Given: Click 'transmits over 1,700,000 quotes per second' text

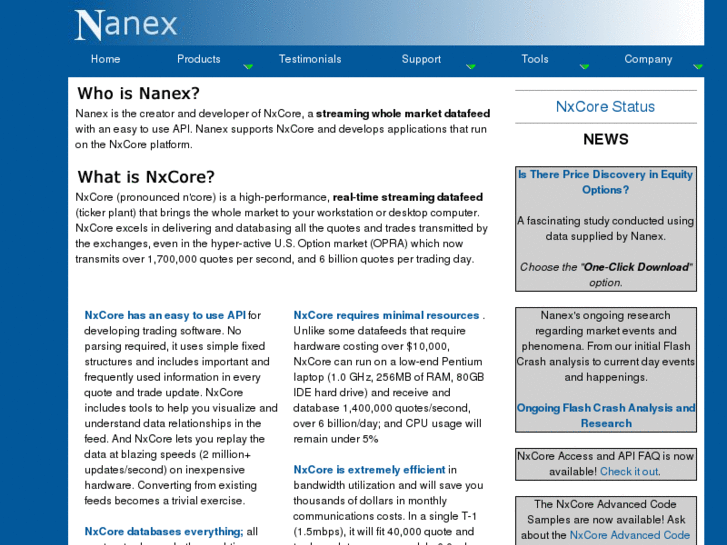Looking at the screenshot, I should (184, 259).
